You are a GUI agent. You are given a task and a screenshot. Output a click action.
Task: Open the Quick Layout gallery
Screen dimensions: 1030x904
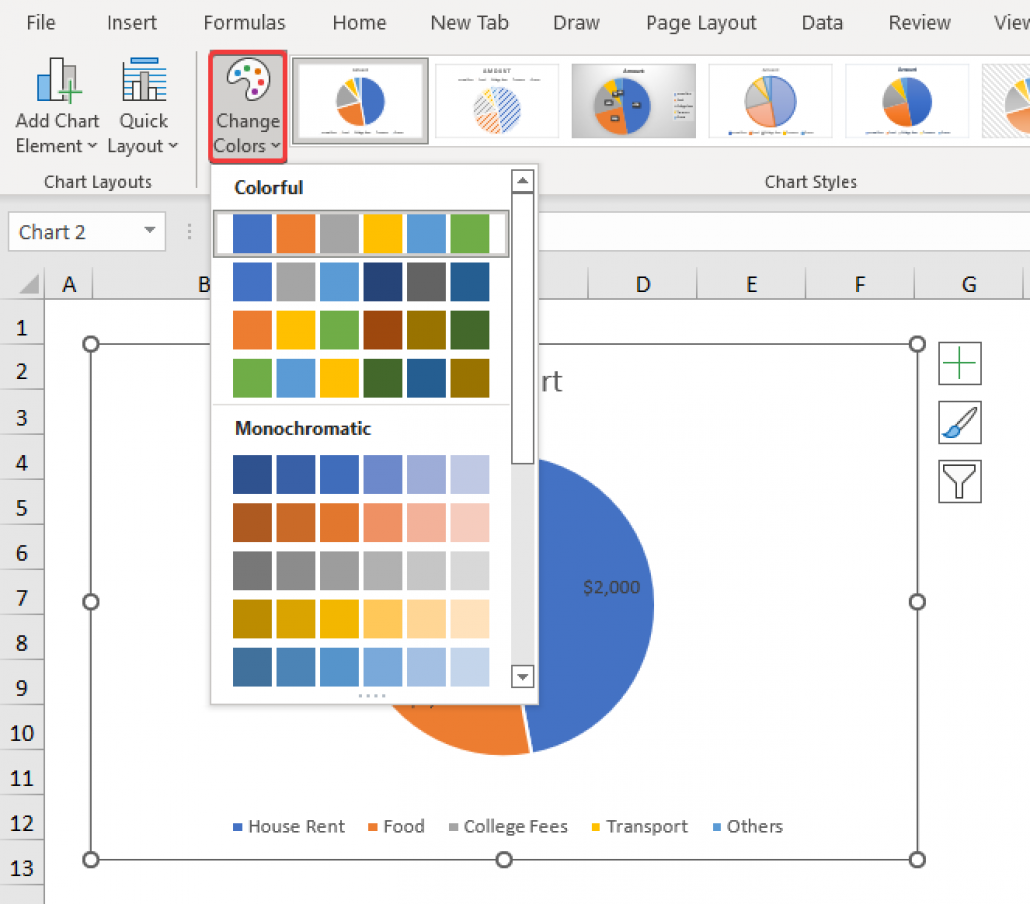[143, 105]
